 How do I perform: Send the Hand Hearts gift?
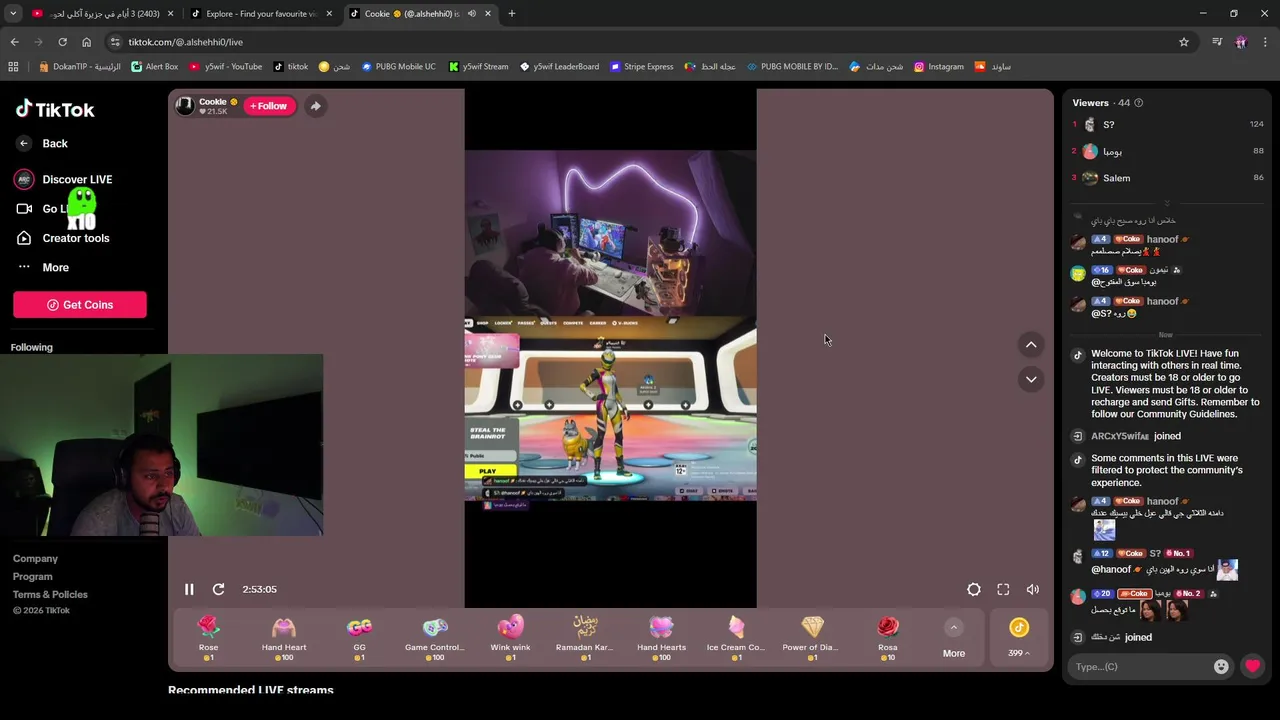click(661, 638)
